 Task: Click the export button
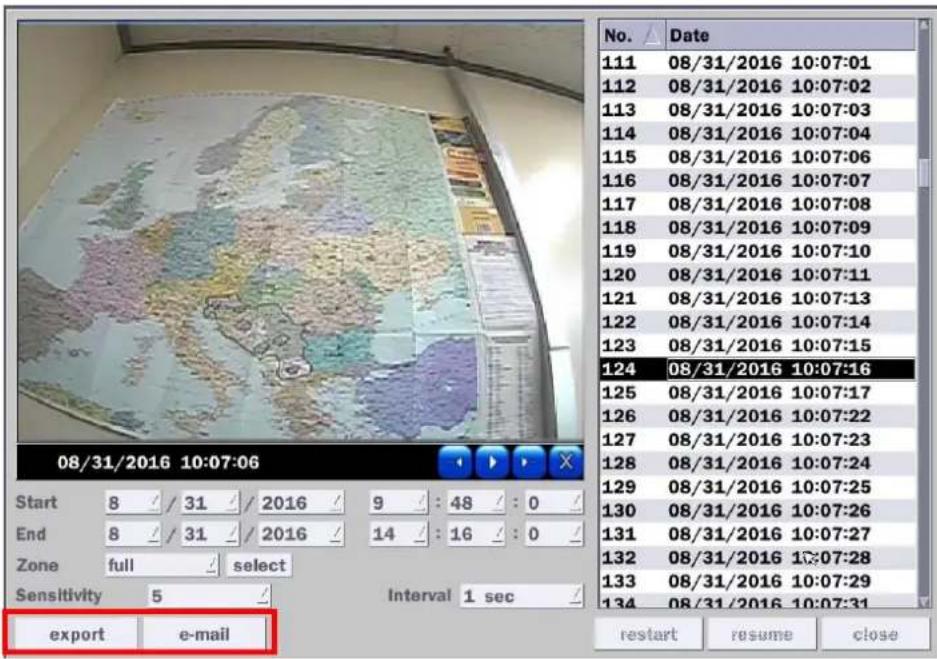76,634
